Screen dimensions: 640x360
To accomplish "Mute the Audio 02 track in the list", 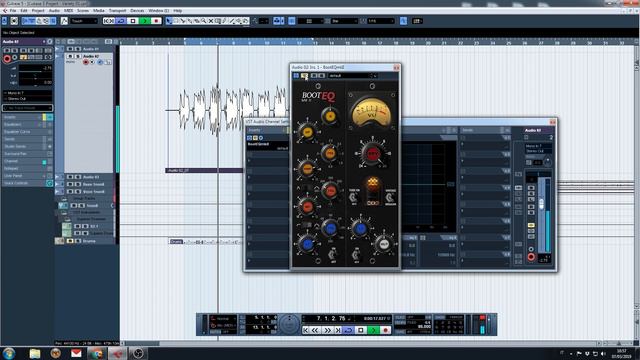I will tap(70, 56).
